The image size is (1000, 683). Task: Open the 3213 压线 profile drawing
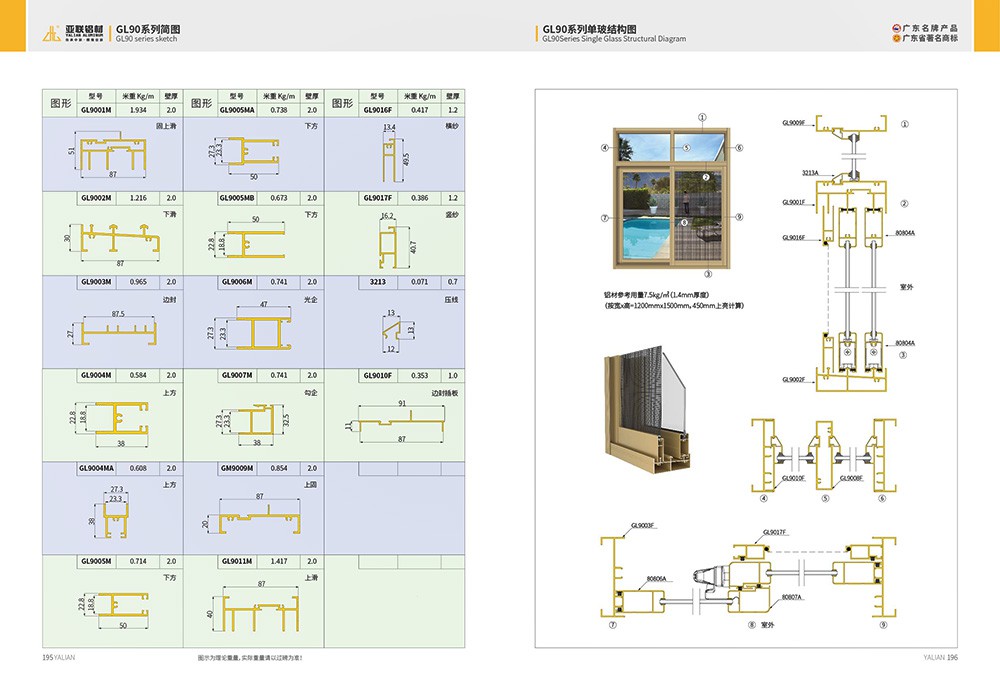(398, 332)
